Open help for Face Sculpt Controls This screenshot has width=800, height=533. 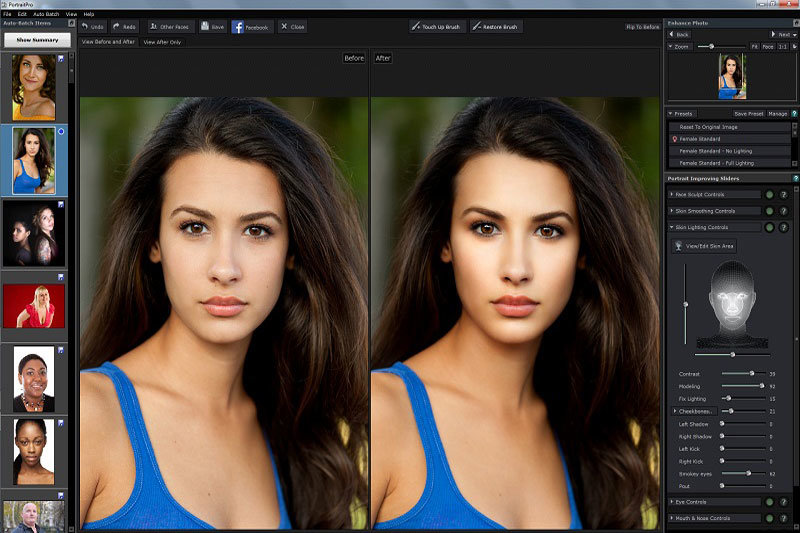tap(783, 195)
